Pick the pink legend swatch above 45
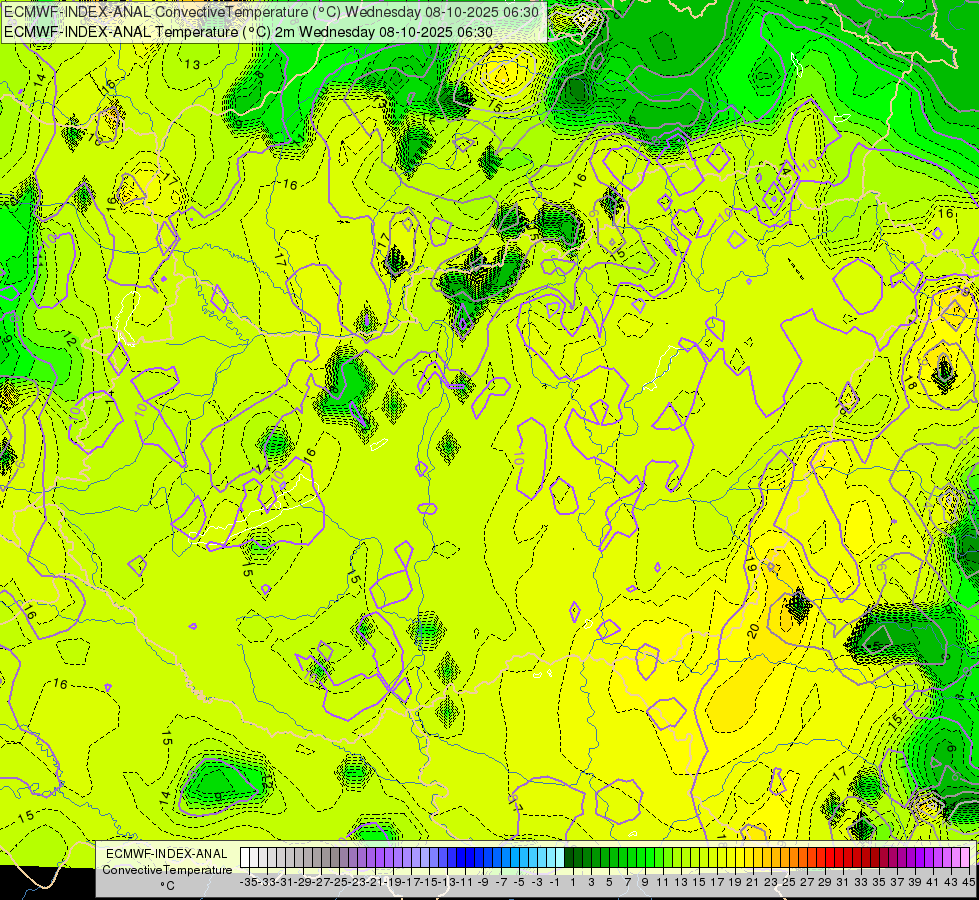The image size is (979, 900). click(965, 857)
